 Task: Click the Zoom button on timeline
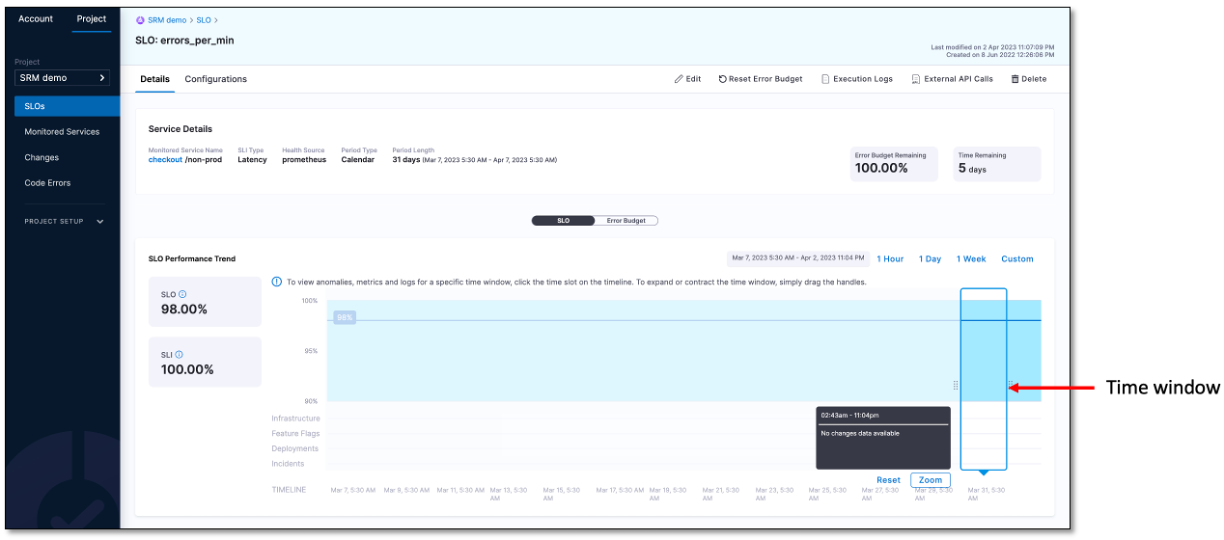click(x=930, y=480)
